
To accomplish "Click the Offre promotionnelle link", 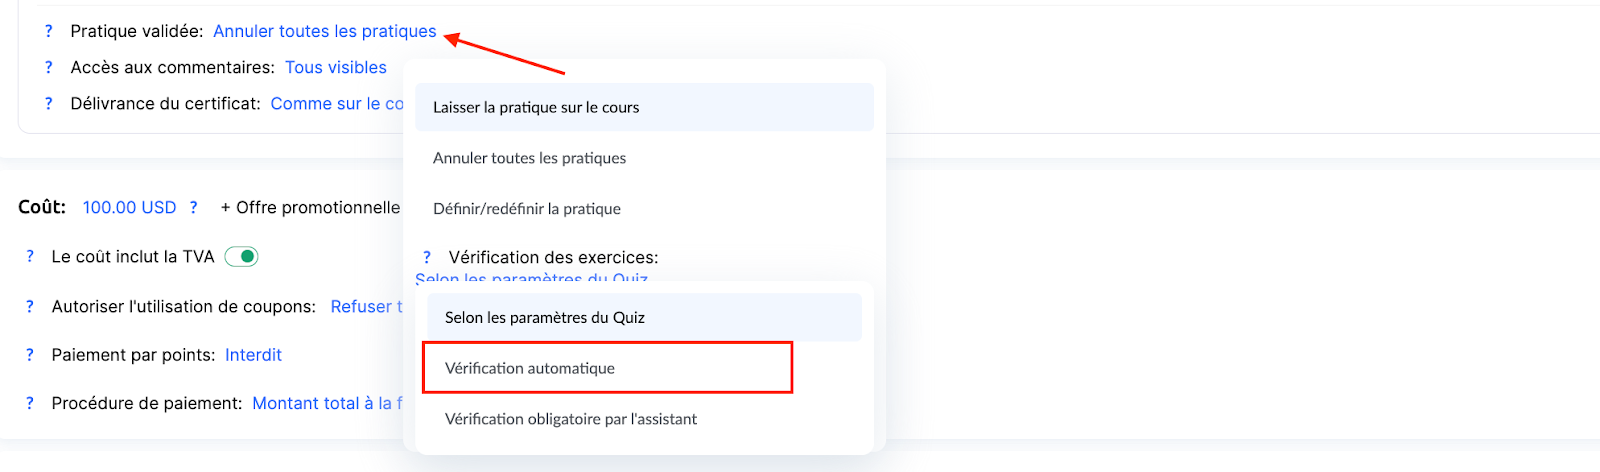I will point(310,208).
